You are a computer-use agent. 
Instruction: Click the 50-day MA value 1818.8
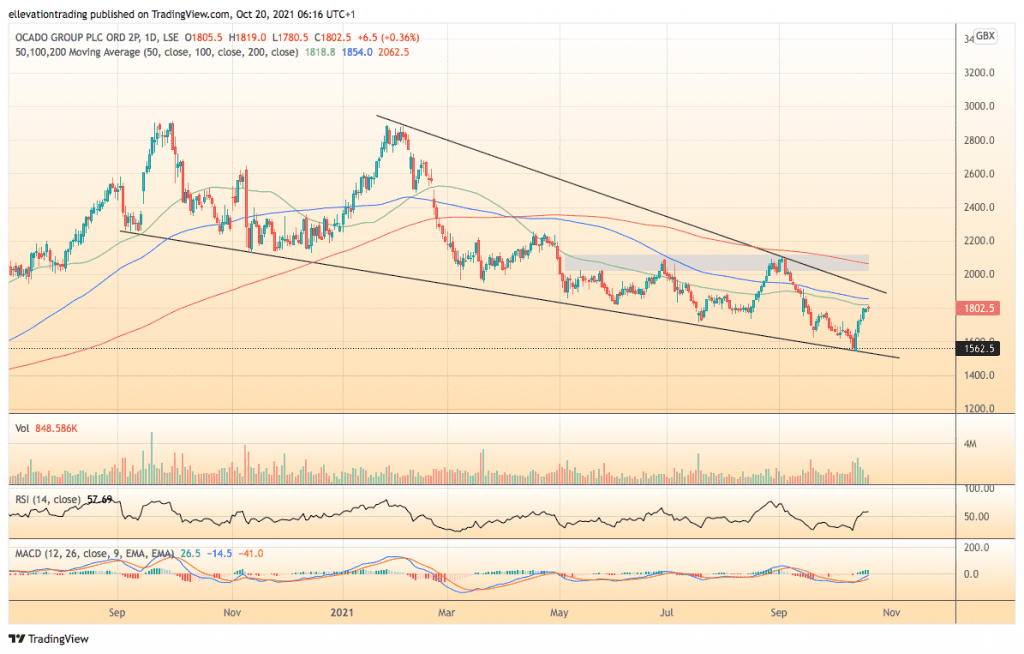coord(320,52)
